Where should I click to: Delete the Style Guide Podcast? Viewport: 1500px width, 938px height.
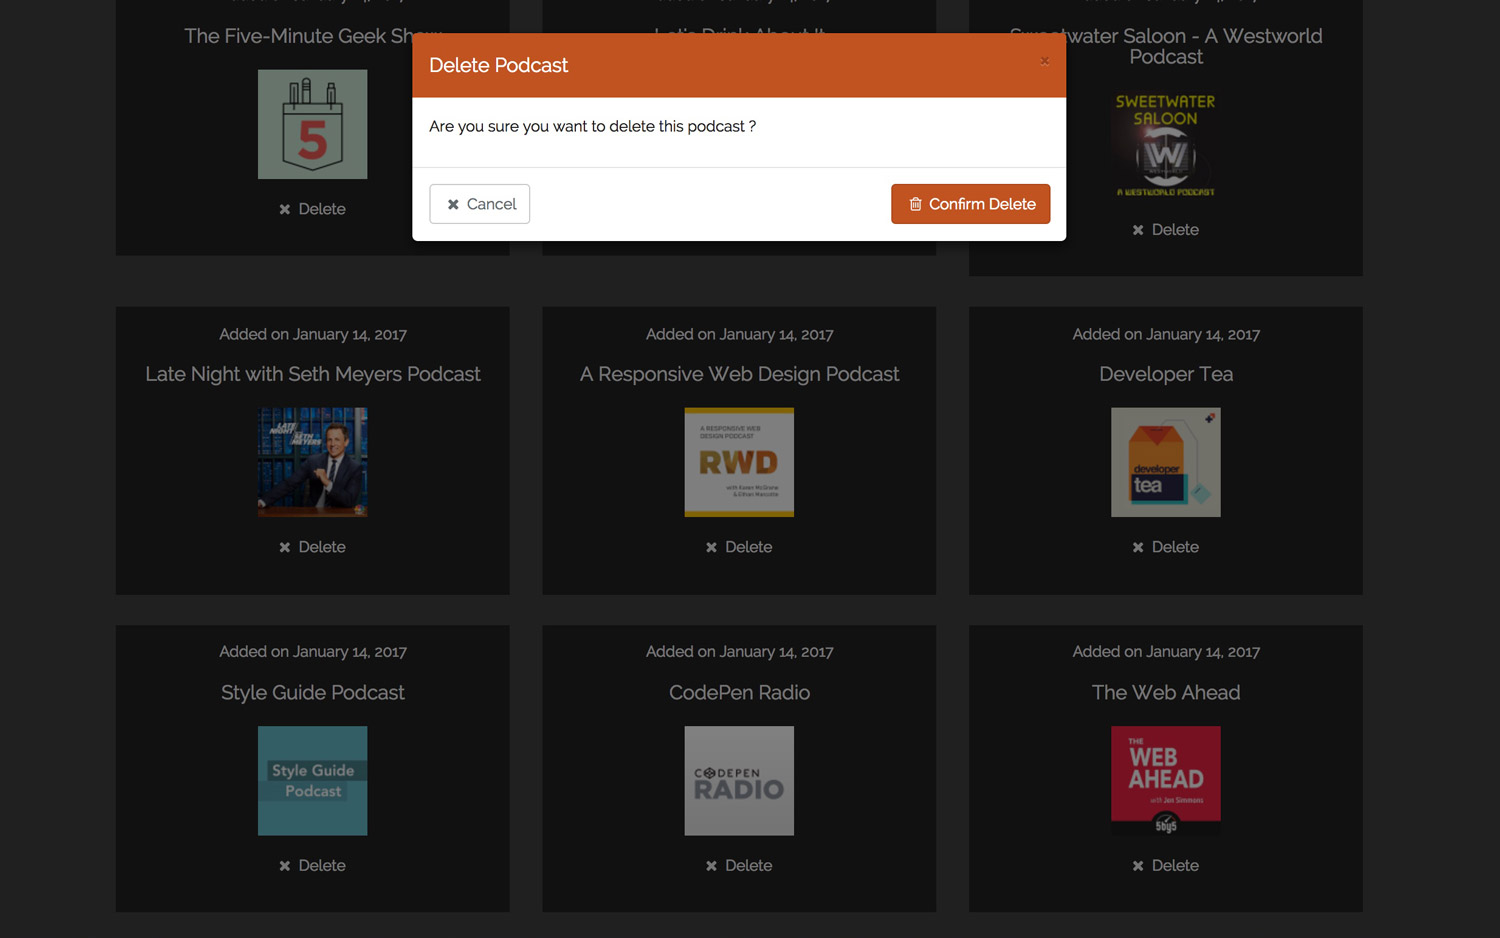[312, 866]
